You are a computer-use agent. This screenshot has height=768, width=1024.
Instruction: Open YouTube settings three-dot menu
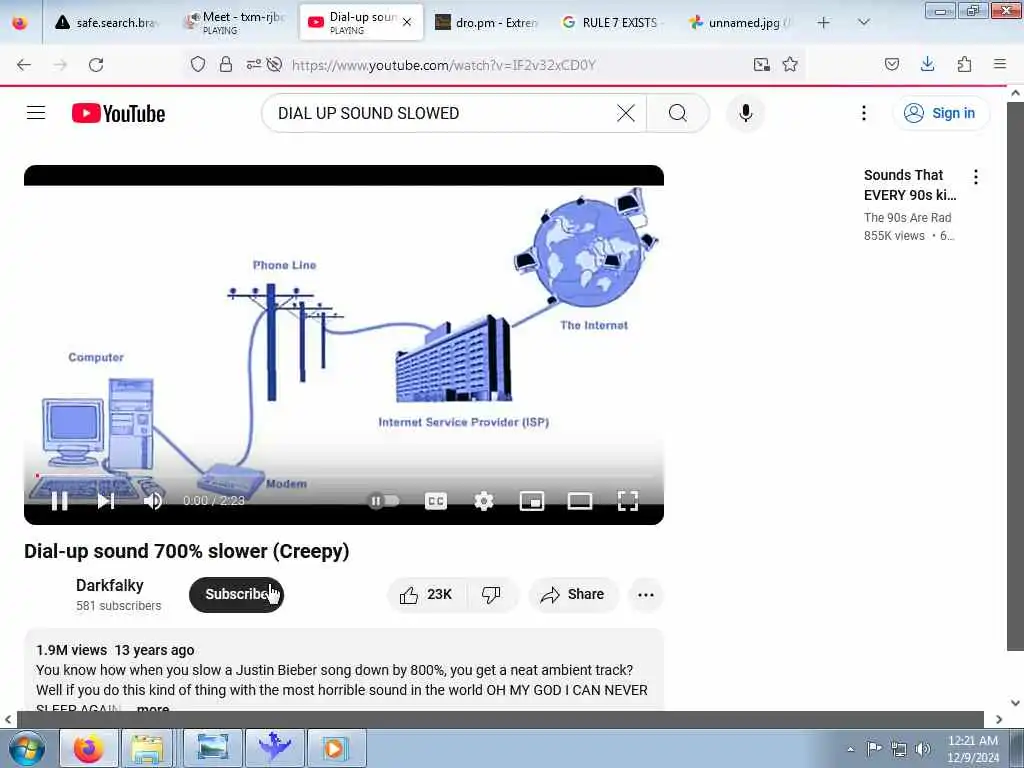click(863, 113)
